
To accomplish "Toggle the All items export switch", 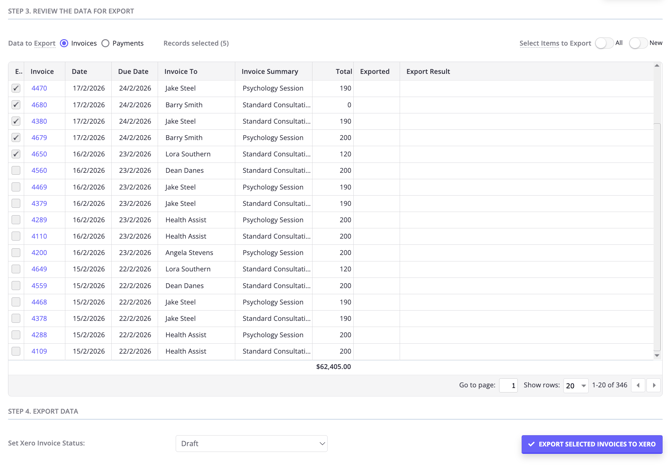I will pyautogui.click(x=603, y=43).
